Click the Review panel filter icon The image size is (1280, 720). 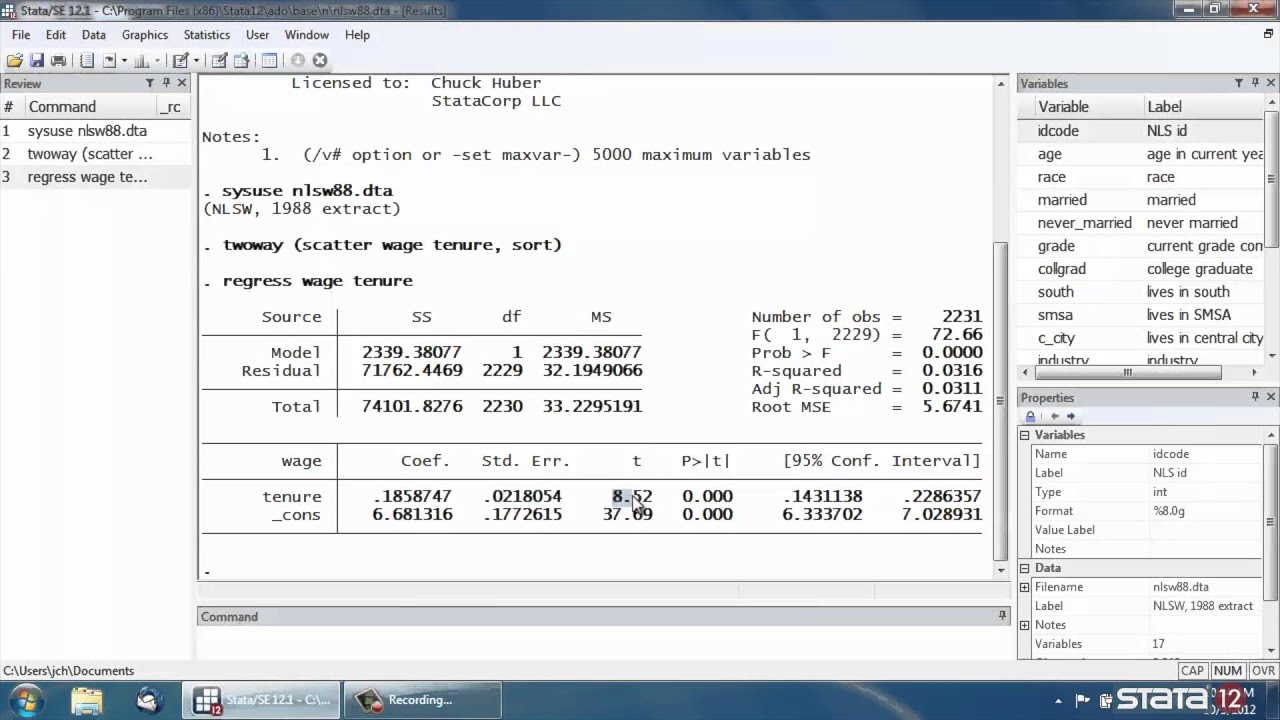tap(150, 83)
